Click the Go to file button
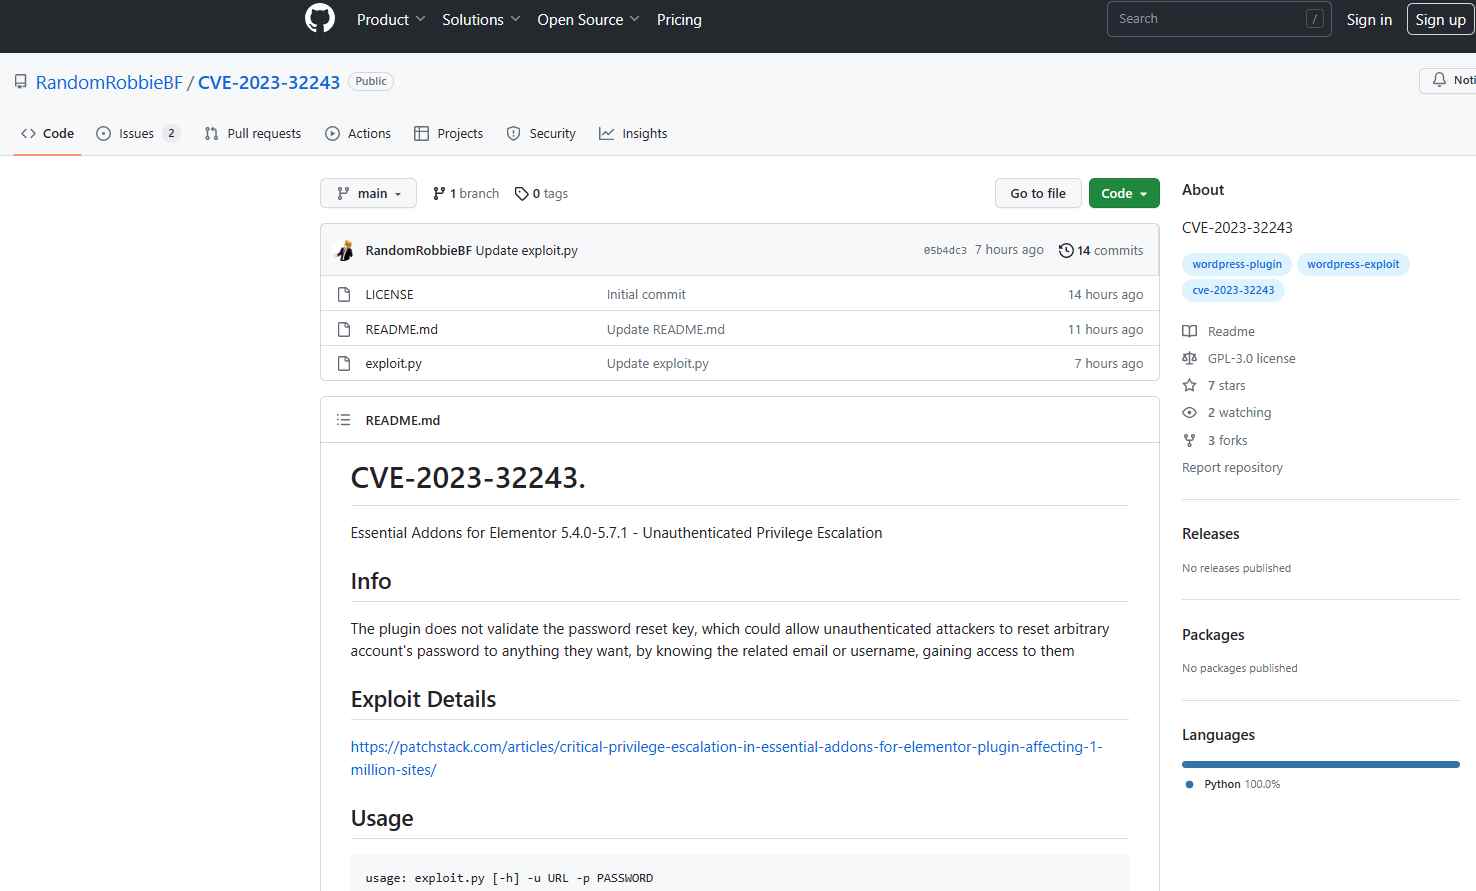The height and width of the screenshot is (891, 1476). coord(1038,194)
